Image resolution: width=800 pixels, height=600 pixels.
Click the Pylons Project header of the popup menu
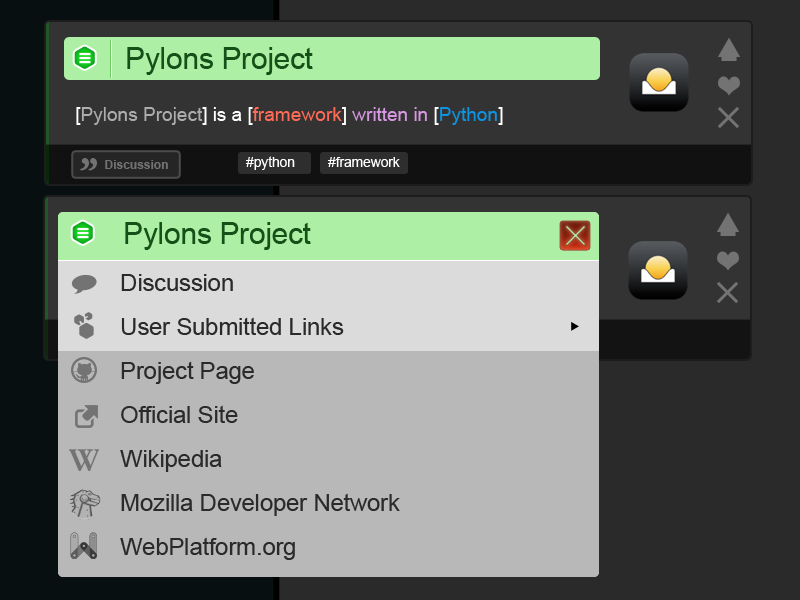[329, 236]
